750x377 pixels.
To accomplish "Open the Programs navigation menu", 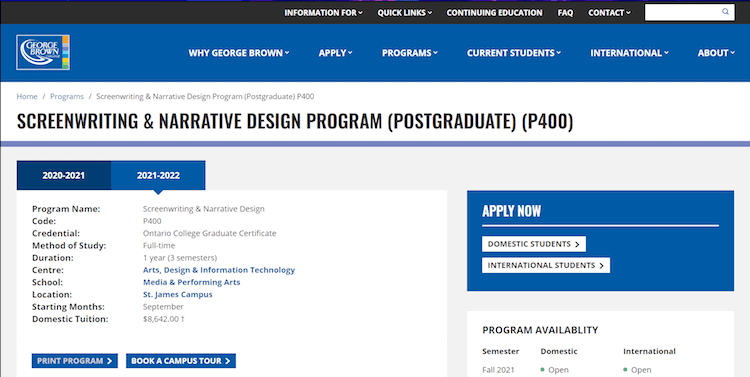I will pos(409,53).
